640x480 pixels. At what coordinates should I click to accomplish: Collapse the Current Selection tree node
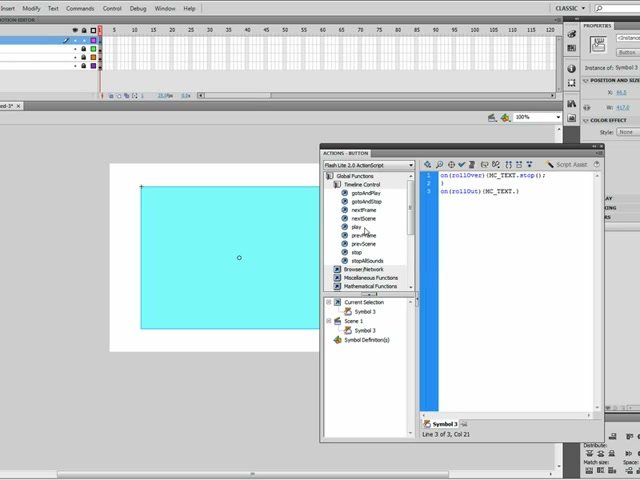329,302
